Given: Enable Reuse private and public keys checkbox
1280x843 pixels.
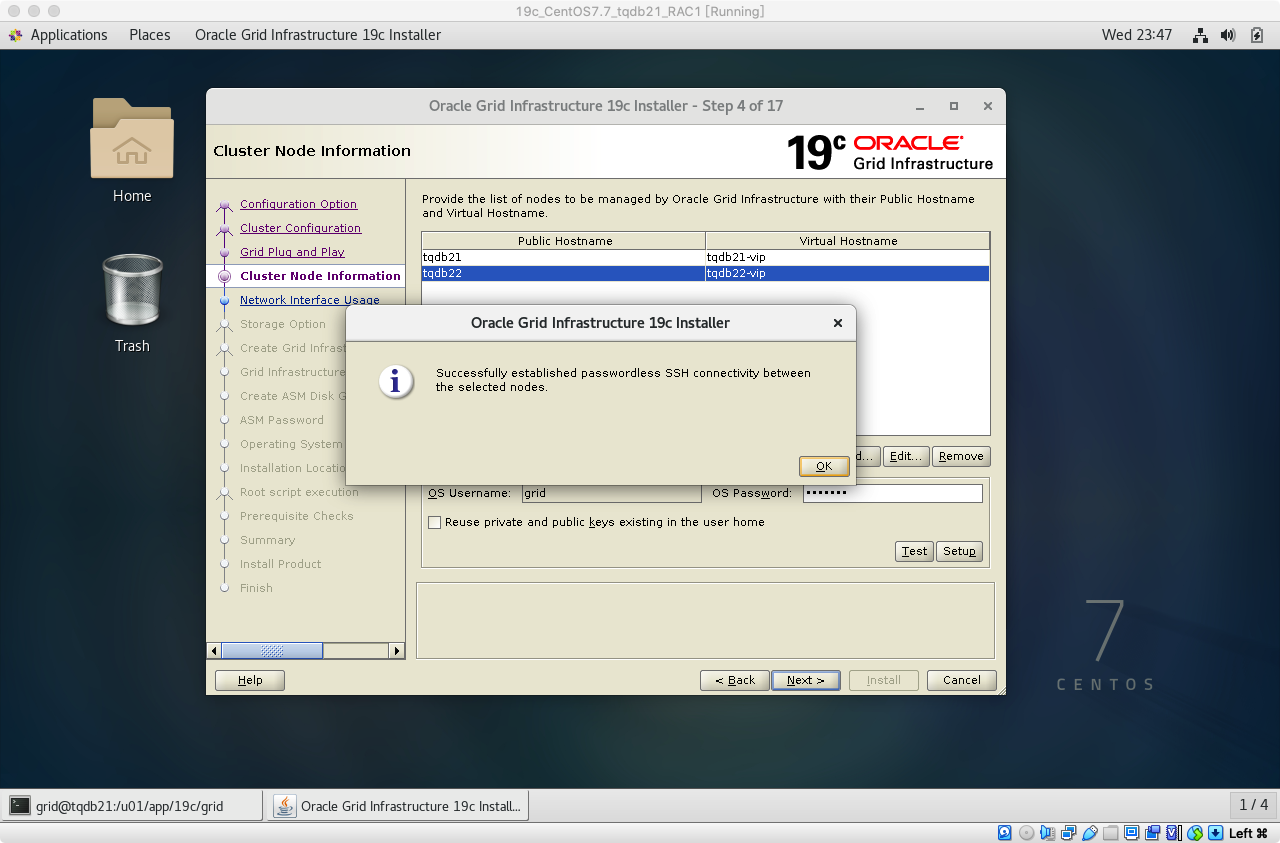Looking at the screenshot, I should pyautogui.click(x=434, y=522).
